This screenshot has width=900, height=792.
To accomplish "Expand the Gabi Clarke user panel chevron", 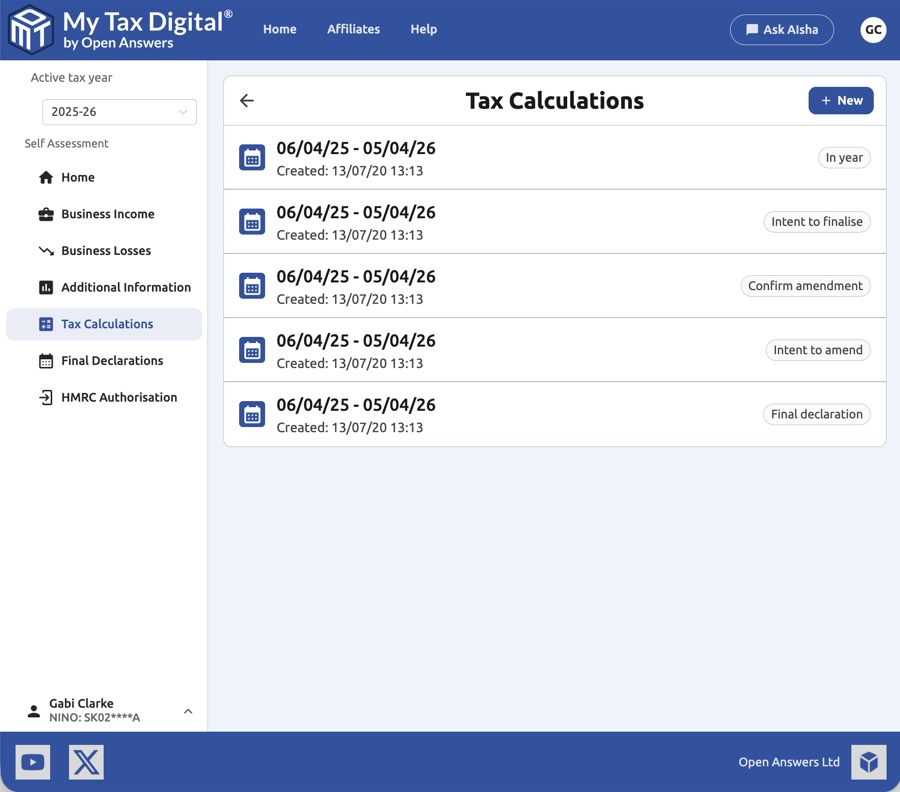I will [x=188, y=711].
